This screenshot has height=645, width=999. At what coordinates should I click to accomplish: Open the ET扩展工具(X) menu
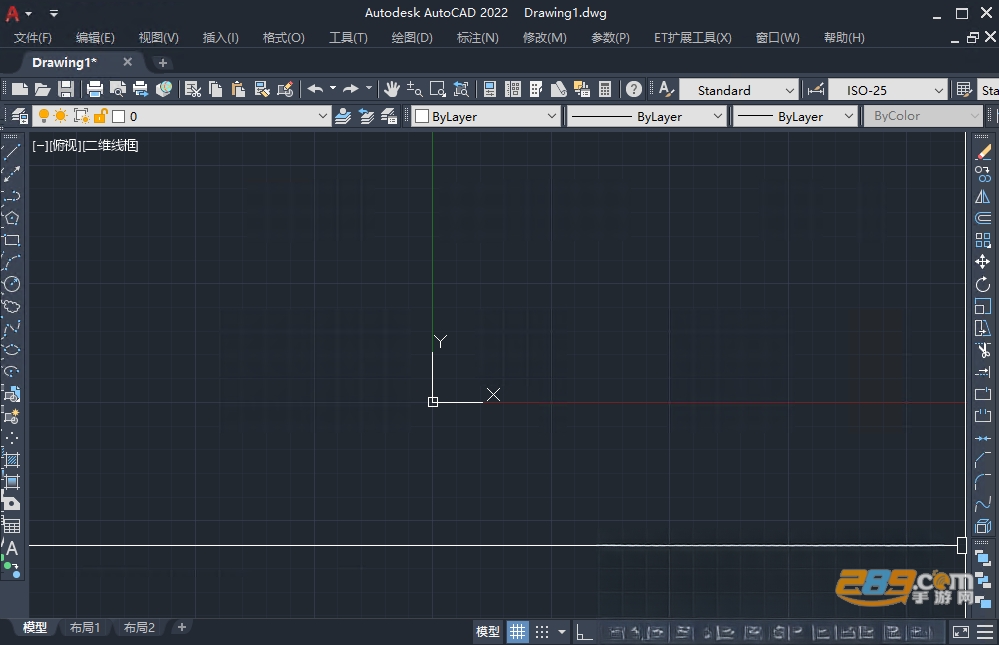pos(693,38)
